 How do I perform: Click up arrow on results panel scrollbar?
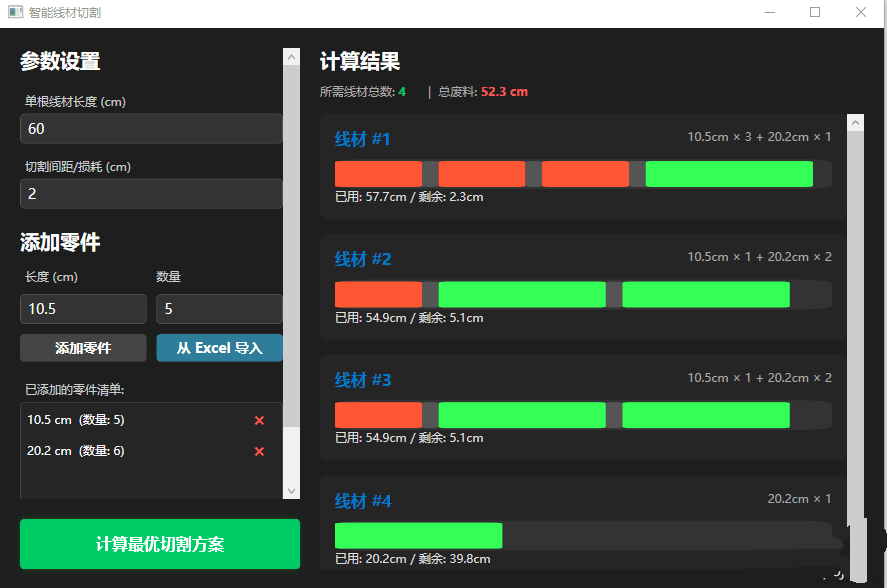pyautogui.click(x=855, y=122)
